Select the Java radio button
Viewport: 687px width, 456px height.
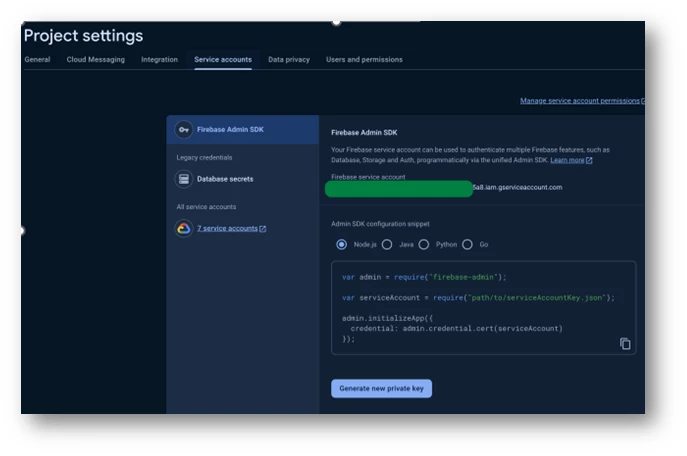coord(387,244)
